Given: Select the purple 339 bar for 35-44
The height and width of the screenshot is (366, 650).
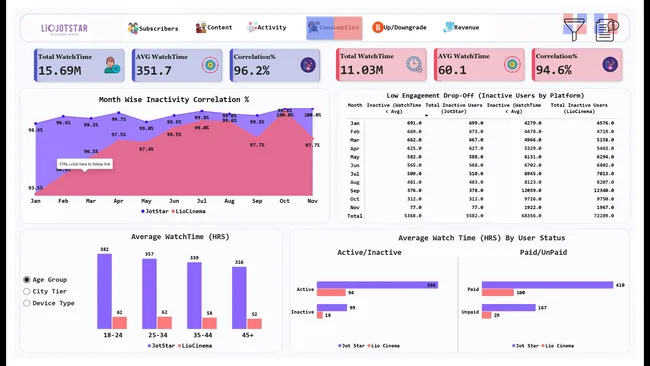Looking at the screenshot, I should pyautogui.click(x=194, y=296).
